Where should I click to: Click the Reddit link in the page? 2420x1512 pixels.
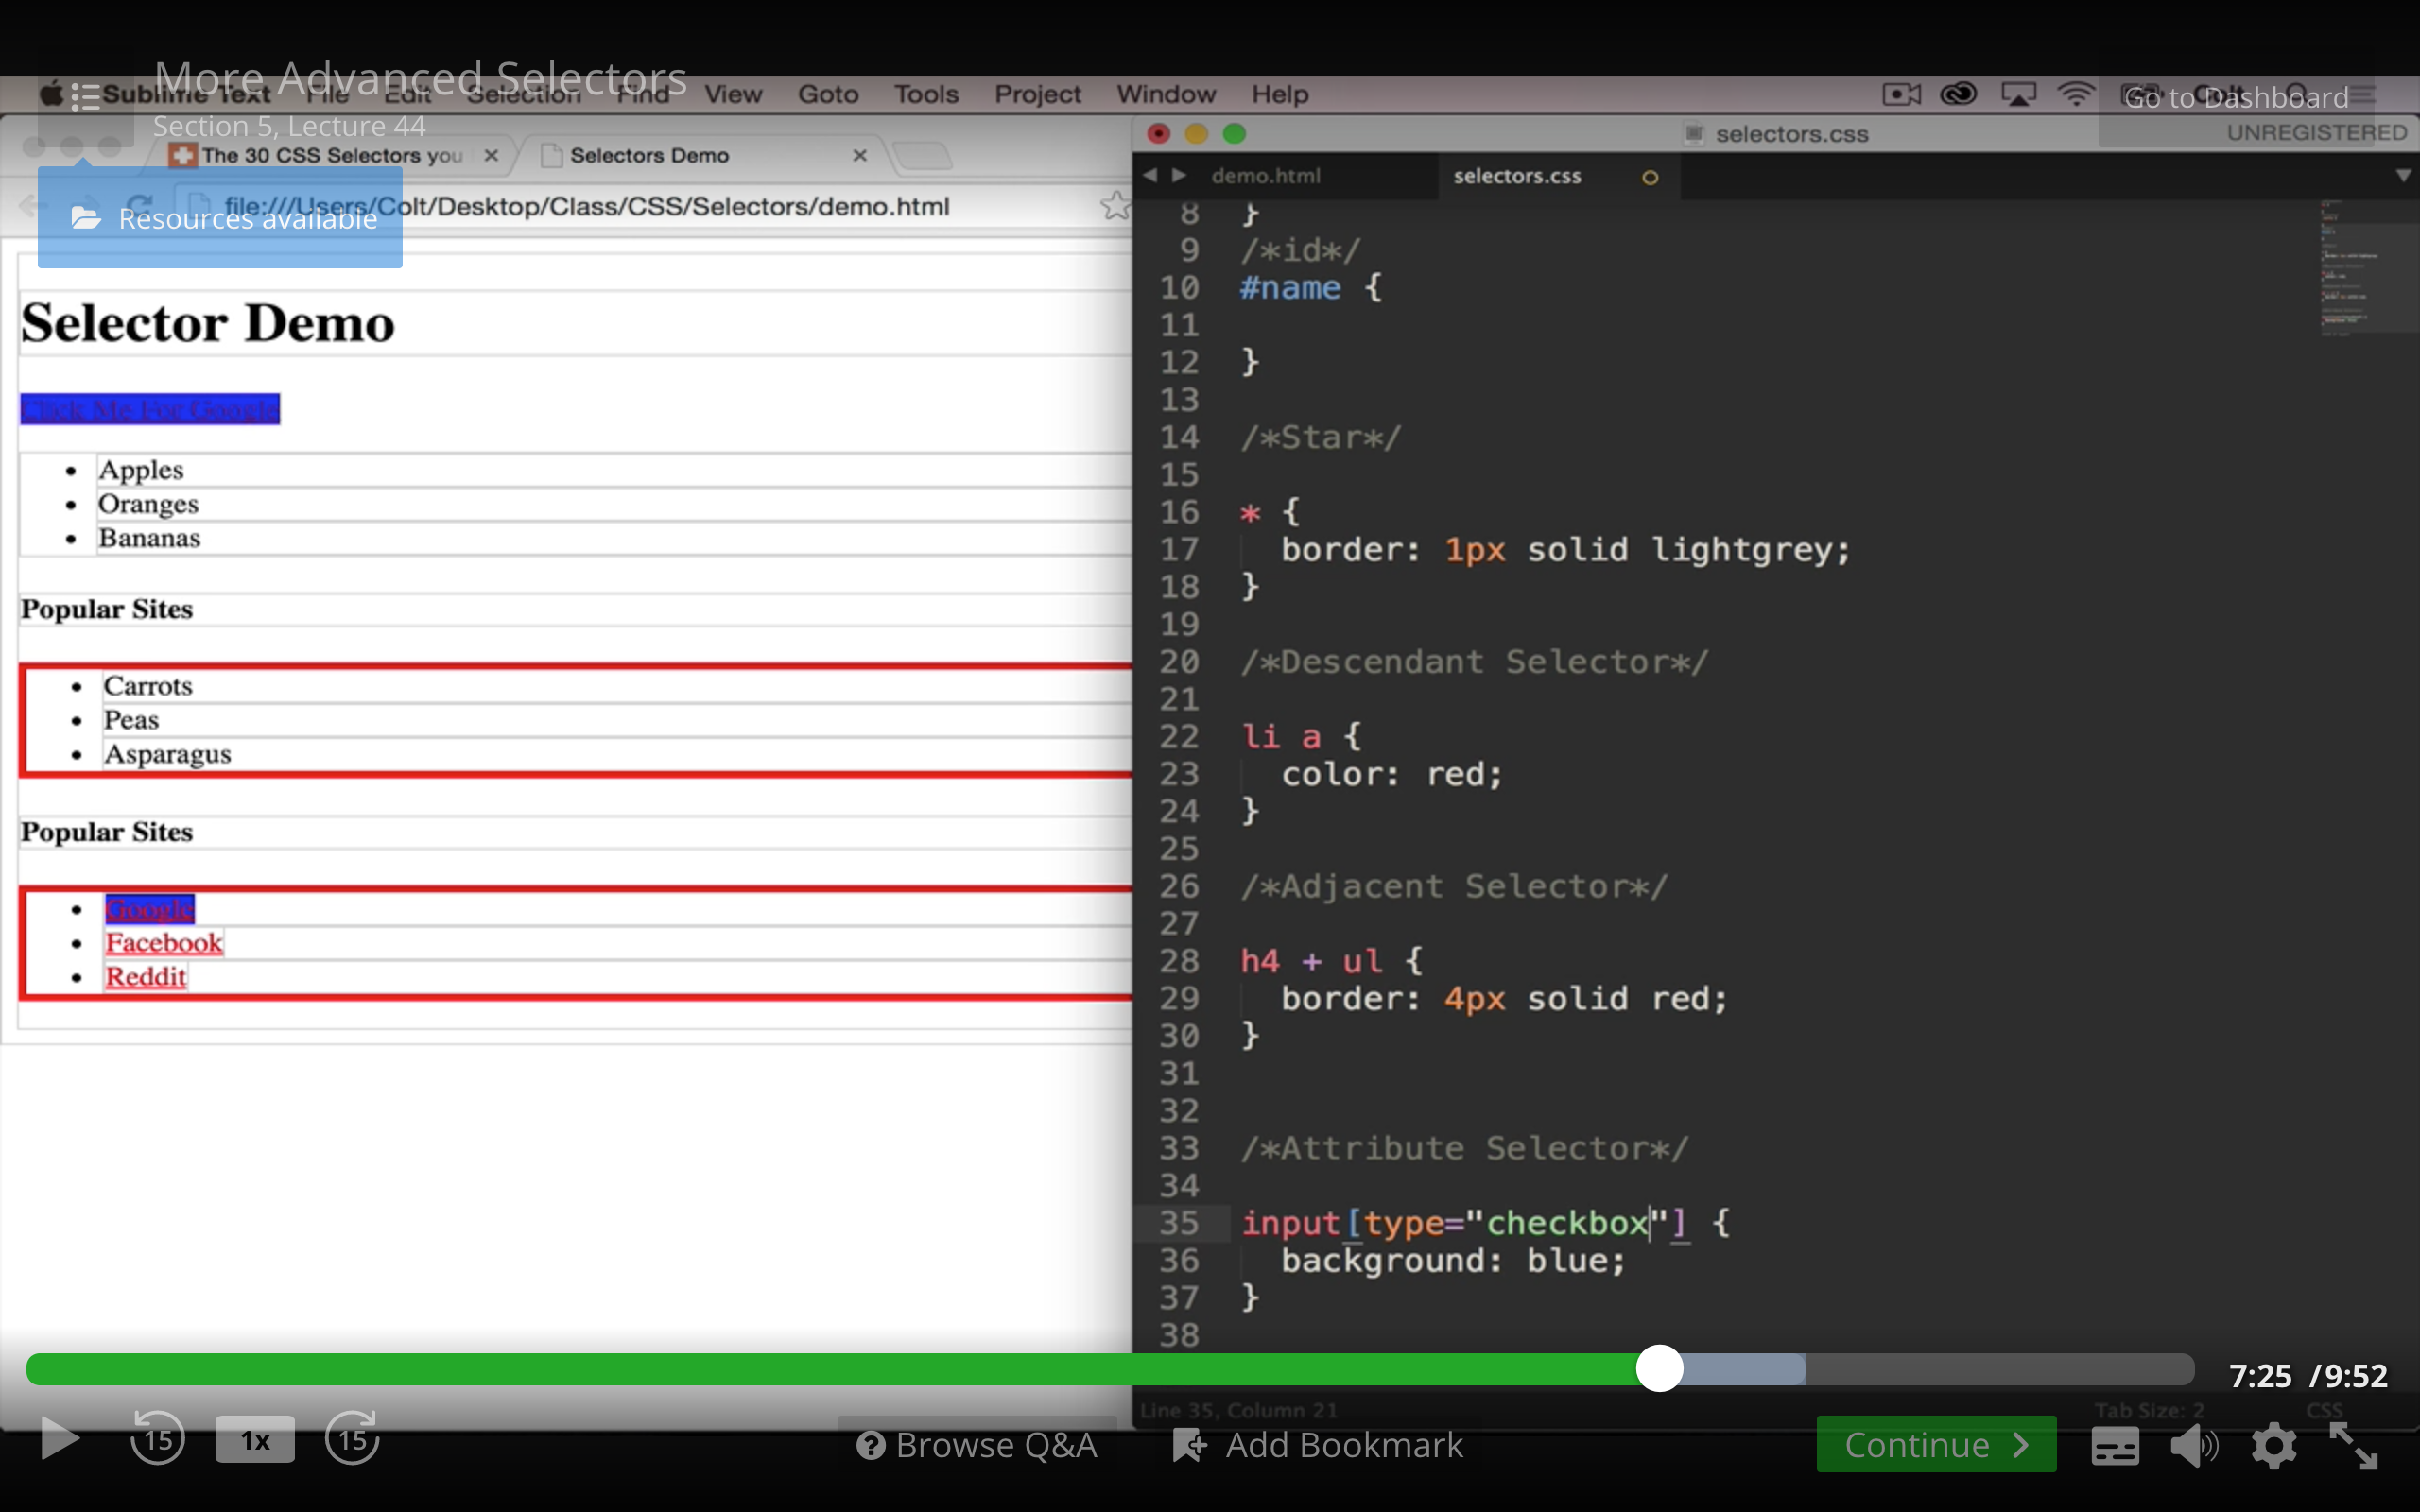pos(146,976)
